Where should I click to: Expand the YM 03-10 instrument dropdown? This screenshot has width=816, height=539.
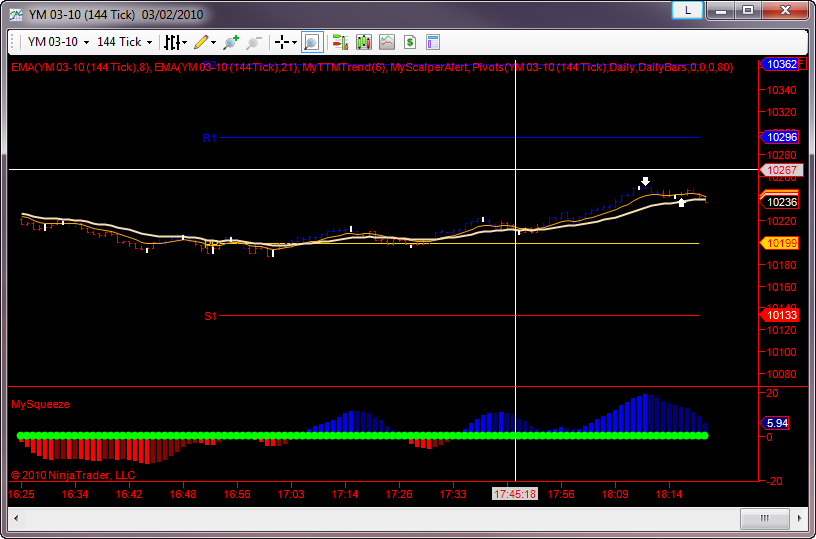(58, 42)
